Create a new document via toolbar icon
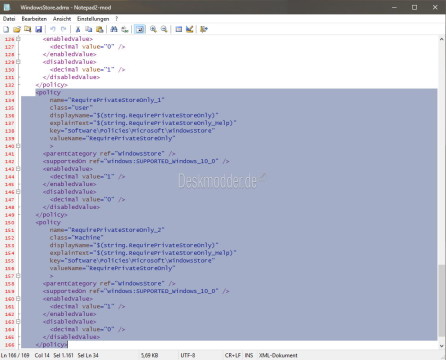This screenshot has width=446, height=360. [x=6, y=29]
